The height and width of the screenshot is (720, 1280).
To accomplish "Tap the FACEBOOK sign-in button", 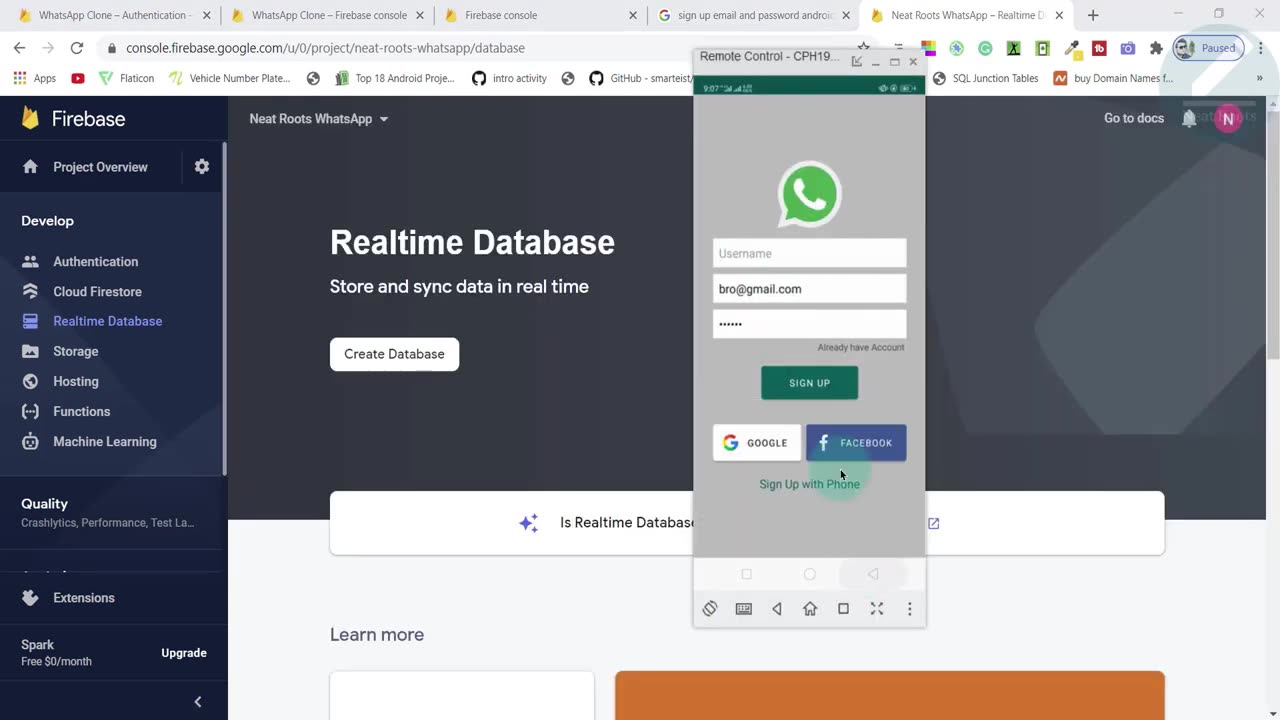I will point(856,443).
